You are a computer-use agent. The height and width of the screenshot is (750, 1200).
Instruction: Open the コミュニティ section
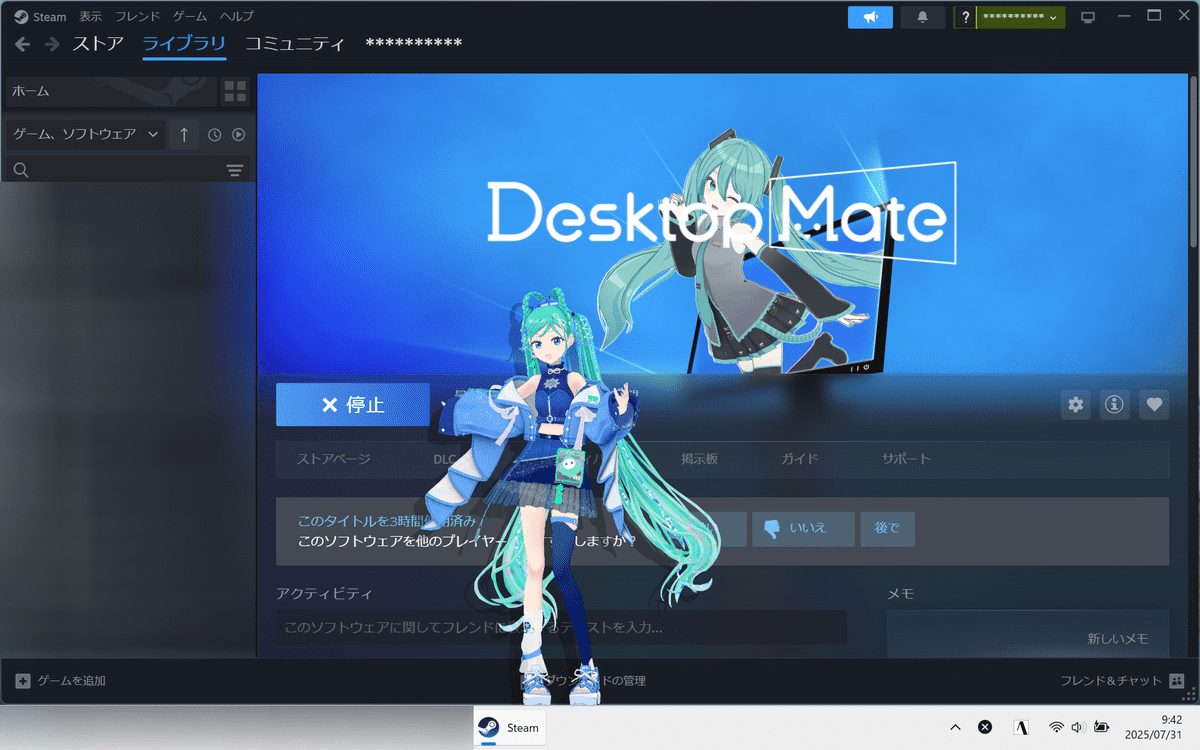[295, 44]
